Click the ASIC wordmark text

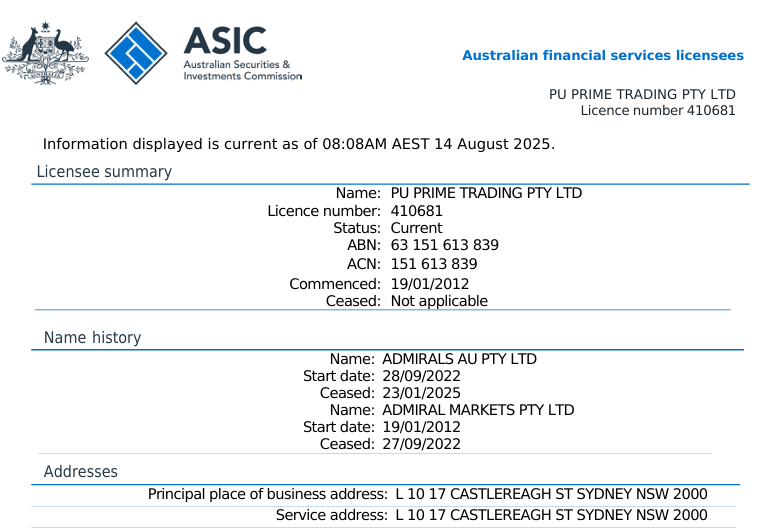[225, 40]
